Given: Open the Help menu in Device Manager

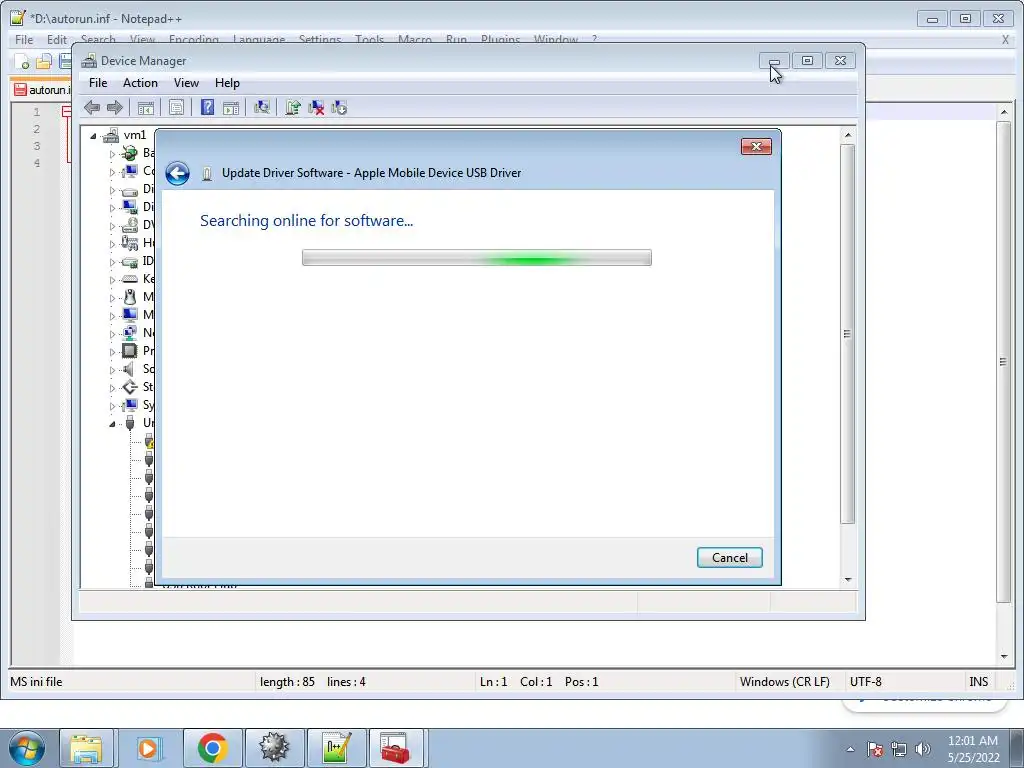Looking at the screenshot, I should click(x=227, y=83).
